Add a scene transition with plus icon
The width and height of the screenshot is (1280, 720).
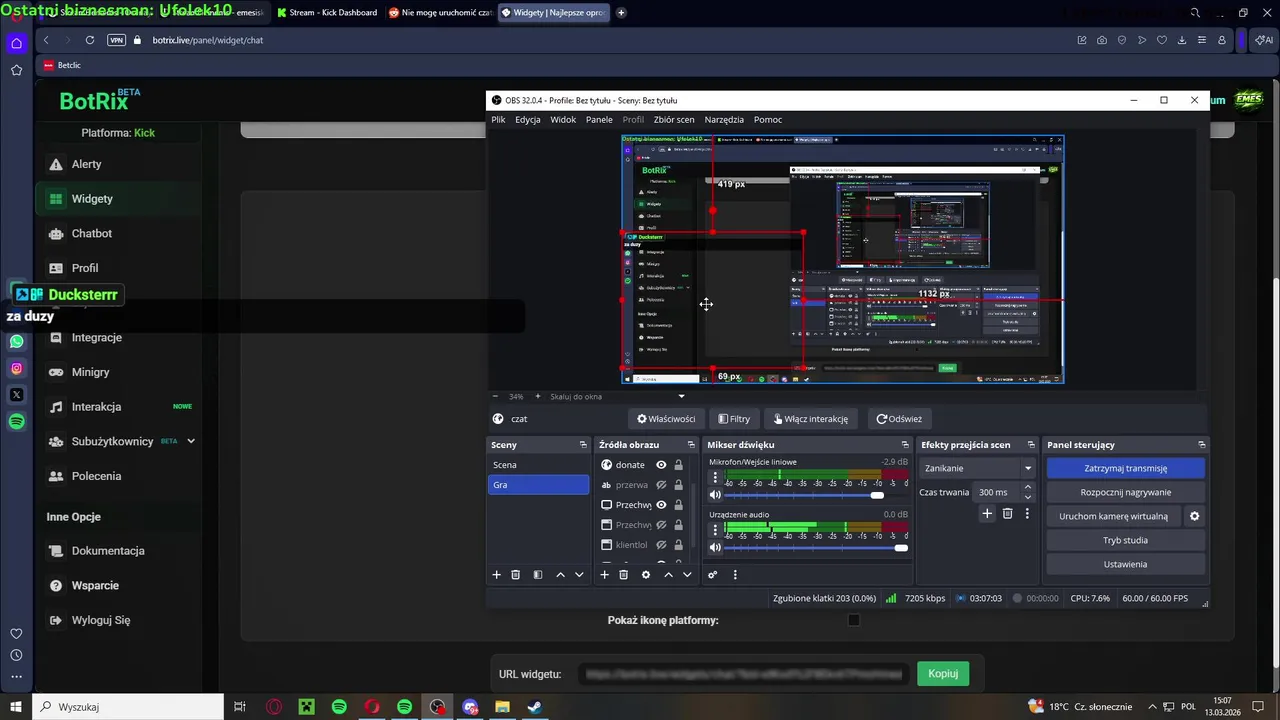(x=987, y=513)
